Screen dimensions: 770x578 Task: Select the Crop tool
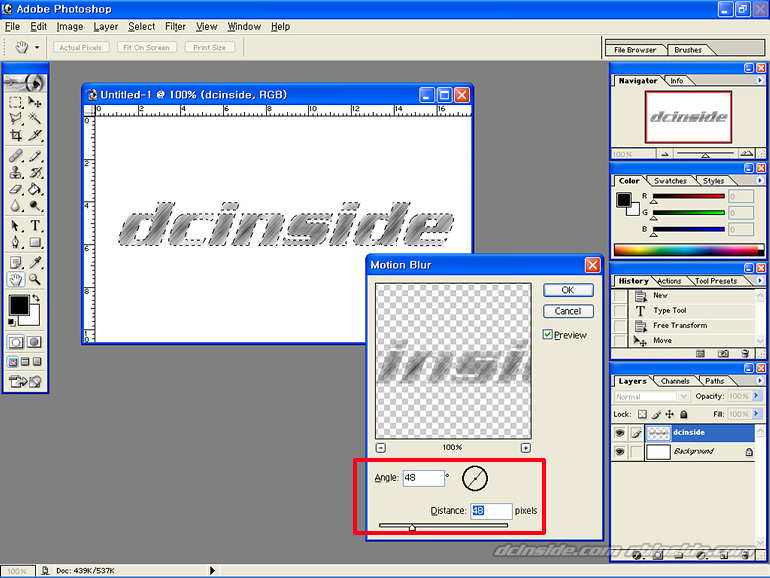[16, 135]
